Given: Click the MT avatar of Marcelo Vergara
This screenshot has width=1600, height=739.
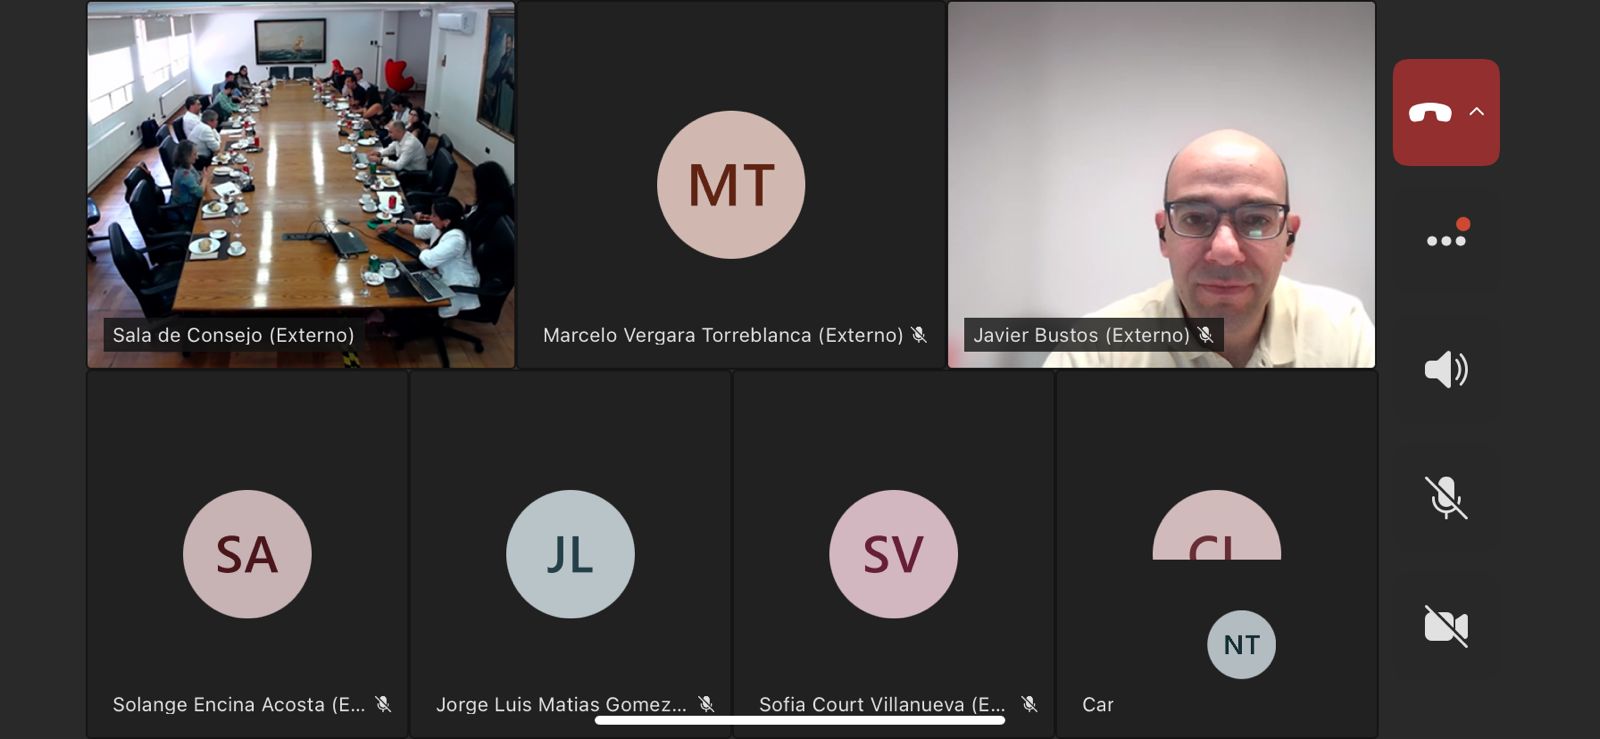Looking at the screenshot, I should 731,185.
